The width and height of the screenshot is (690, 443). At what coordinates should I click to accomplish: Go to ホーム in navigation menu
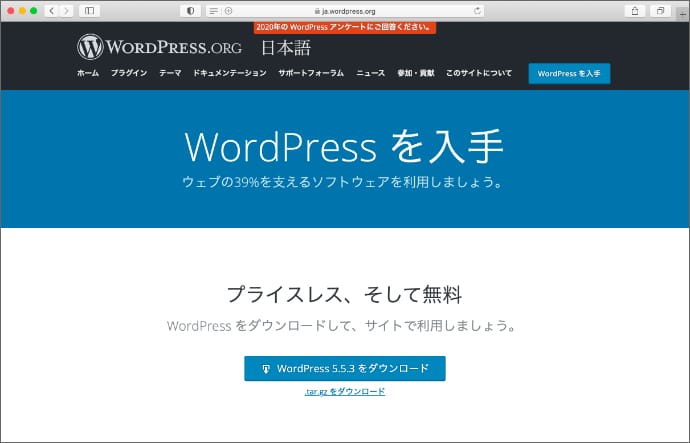pyautogui.click(x=88, y=73)
